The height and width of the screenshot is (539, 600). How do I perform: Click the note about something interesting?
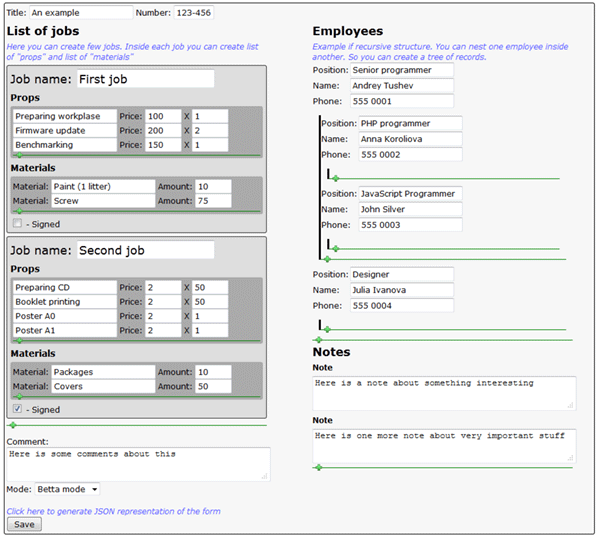(x=444, y=393)
